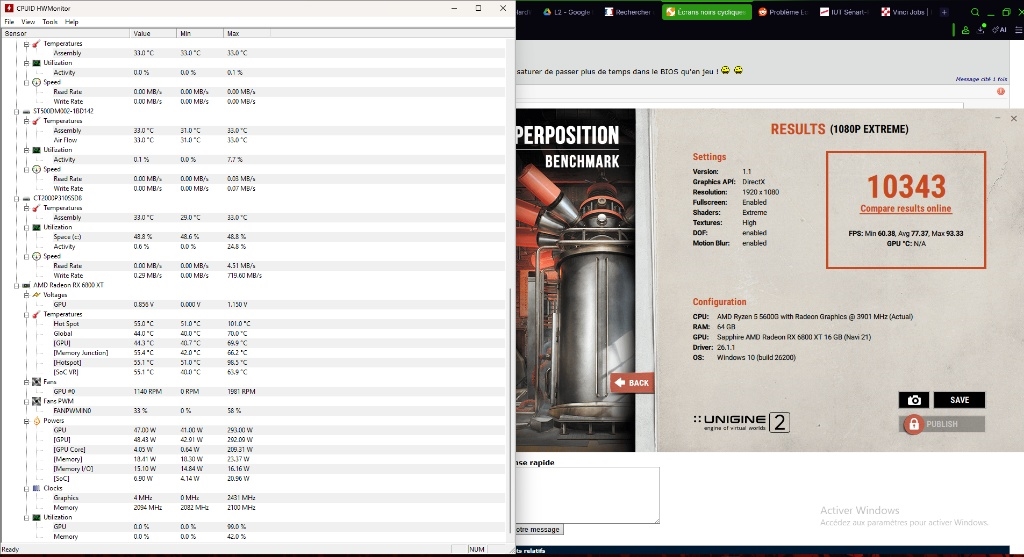This screenshot has width=1024, height=557.
Task: Switch to the IUT Sénart browser tab
Action: 844,12
